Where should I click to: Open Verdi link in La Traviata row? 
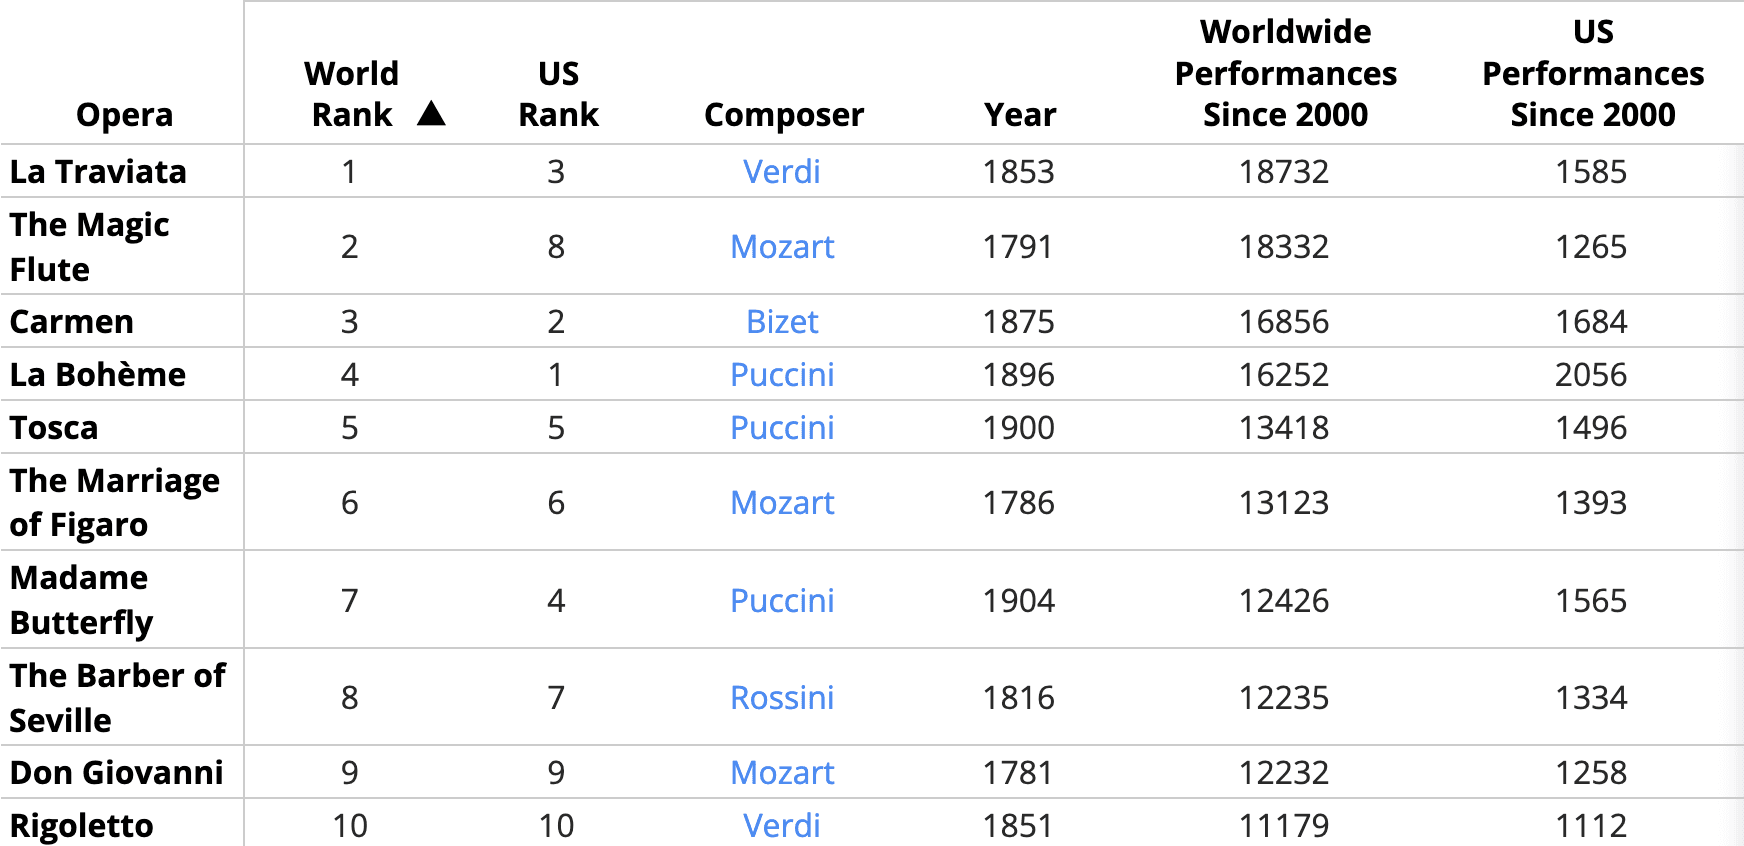[782, 172]
